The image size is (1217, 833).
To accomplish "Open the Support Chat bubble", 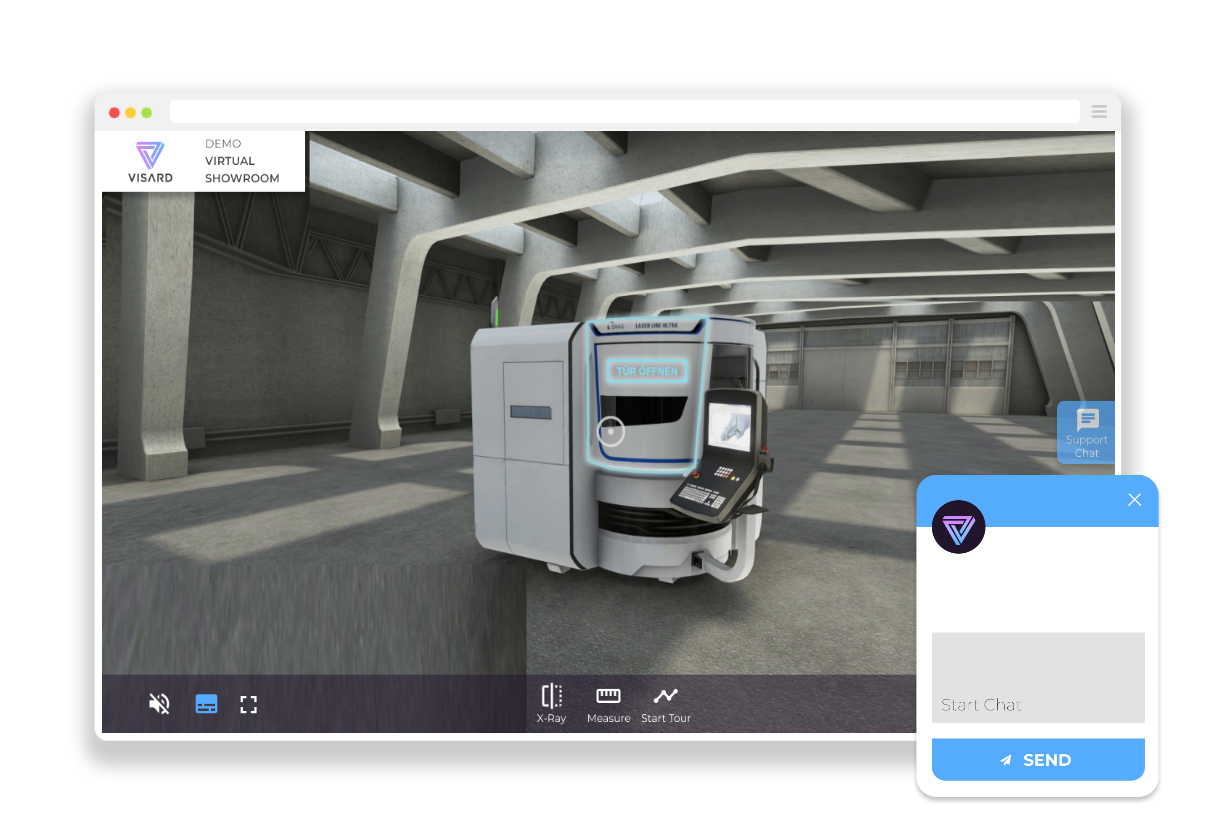I will tap(1087, 433).
